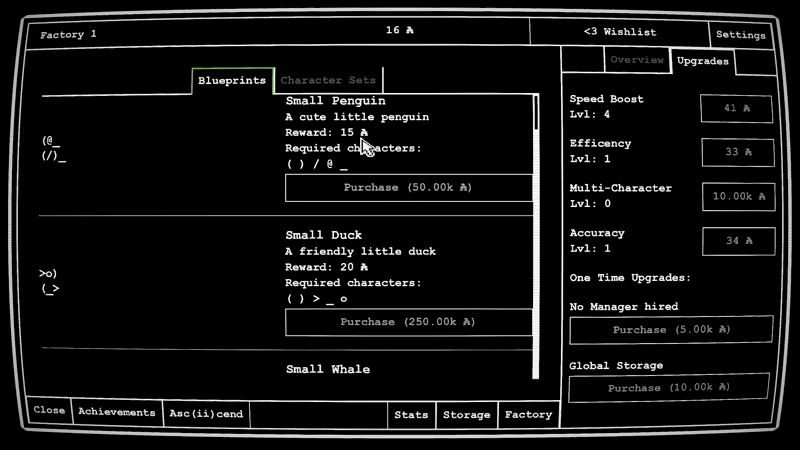Viewport: 800px width, 450px height.
Task: Click the Small Duck ASCII art preview
Action: [x=49, y=281]
